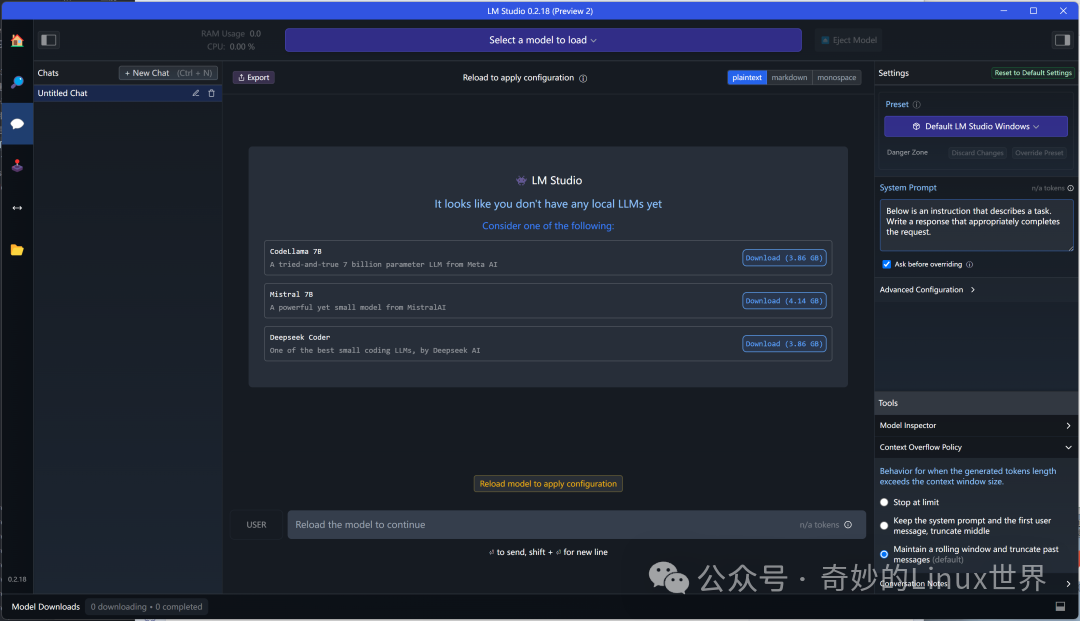Click the 0.2.18 version label in sidebar
1080x621 pixels.
point(17,580)
